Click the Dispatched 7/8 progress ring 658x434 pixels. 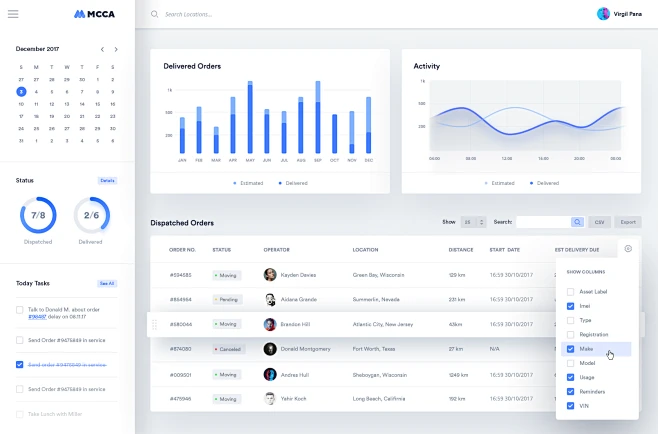click(x=38, y=215)
